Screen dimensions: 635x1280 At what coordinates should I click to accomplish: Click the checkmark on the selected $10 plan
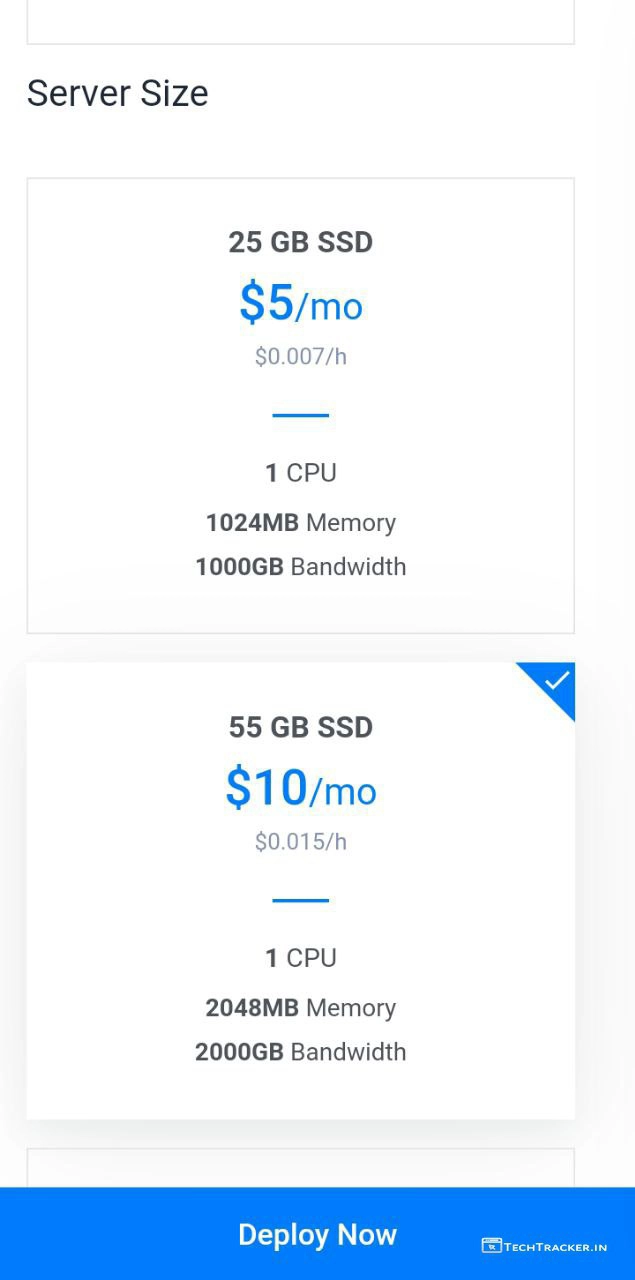557,681
